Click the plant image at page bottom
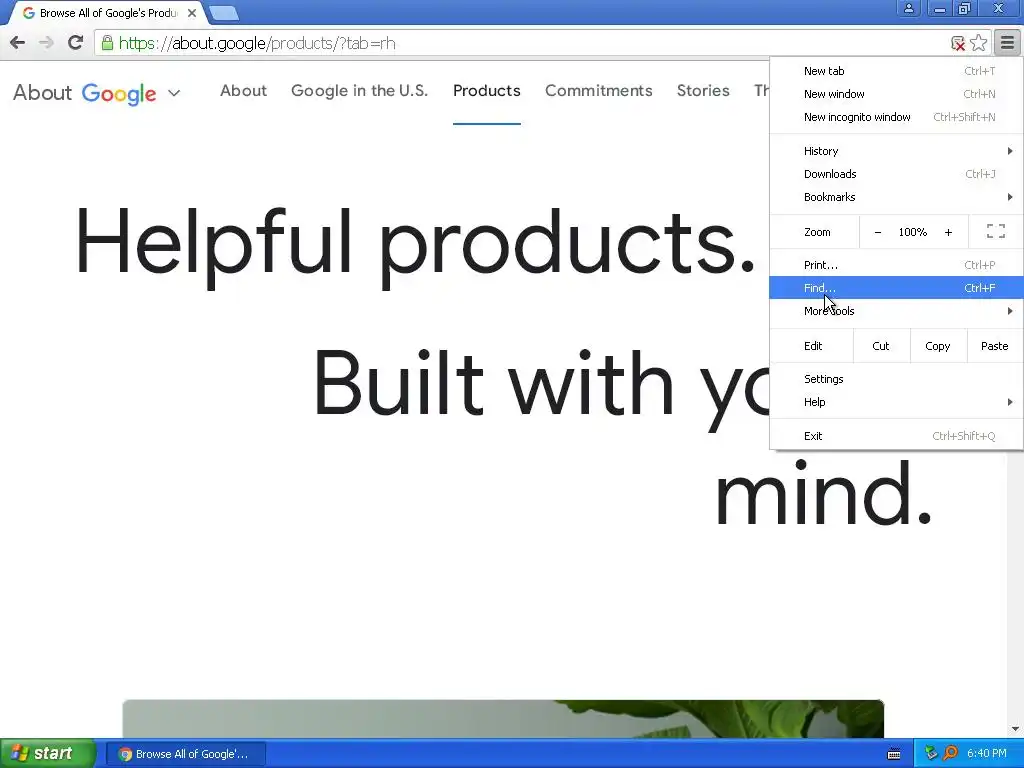 (503, 718)
